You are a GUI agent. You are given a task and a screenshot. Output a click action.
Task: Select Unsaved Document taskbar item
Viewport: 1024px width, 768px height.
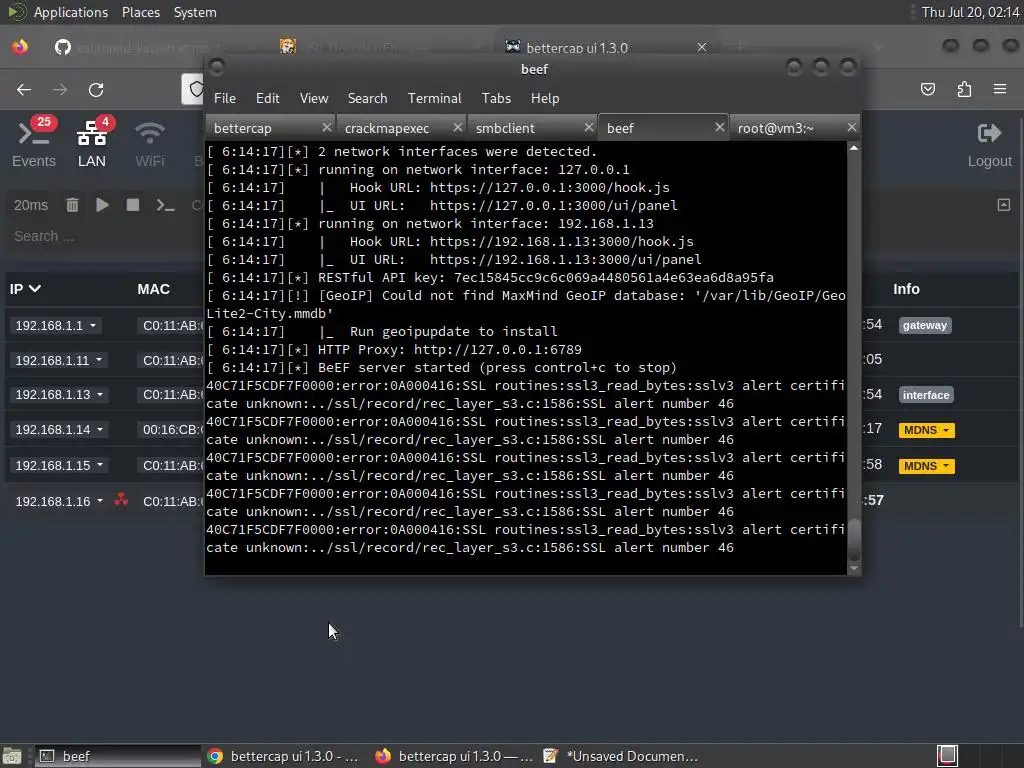pos(620,756)
